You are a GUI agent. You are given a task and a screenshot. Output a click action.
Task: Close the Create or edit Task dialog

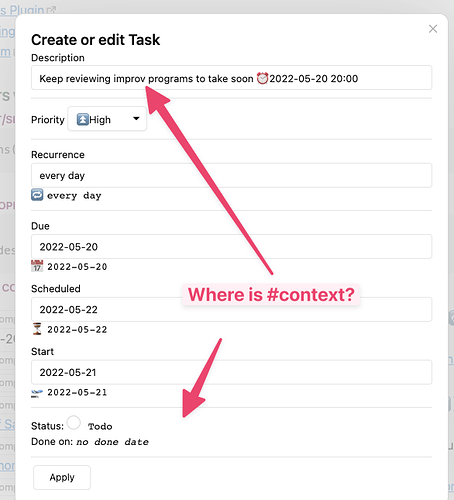[433, 29]
